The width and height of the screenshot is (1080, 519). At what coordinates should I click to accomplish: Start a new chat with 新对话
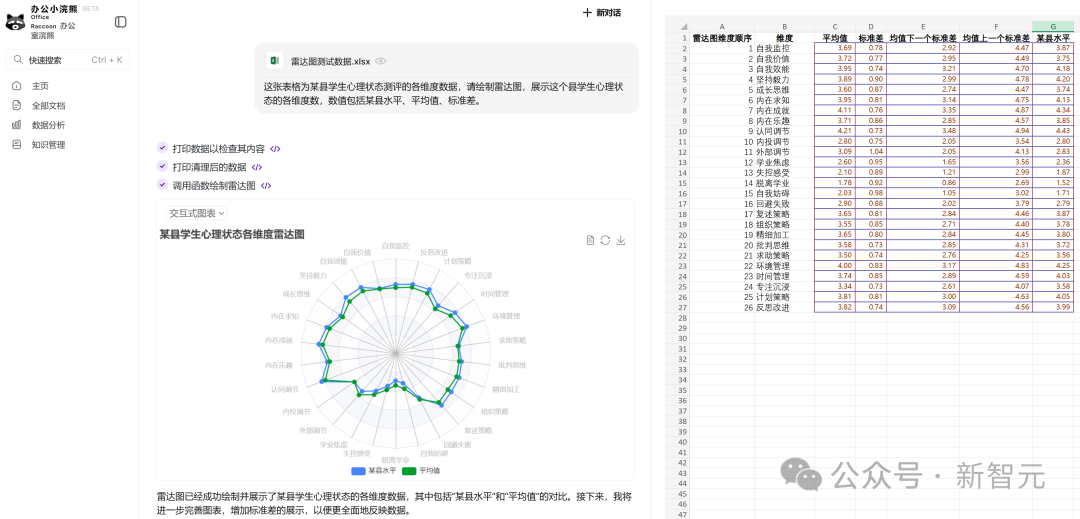(602, 13)
